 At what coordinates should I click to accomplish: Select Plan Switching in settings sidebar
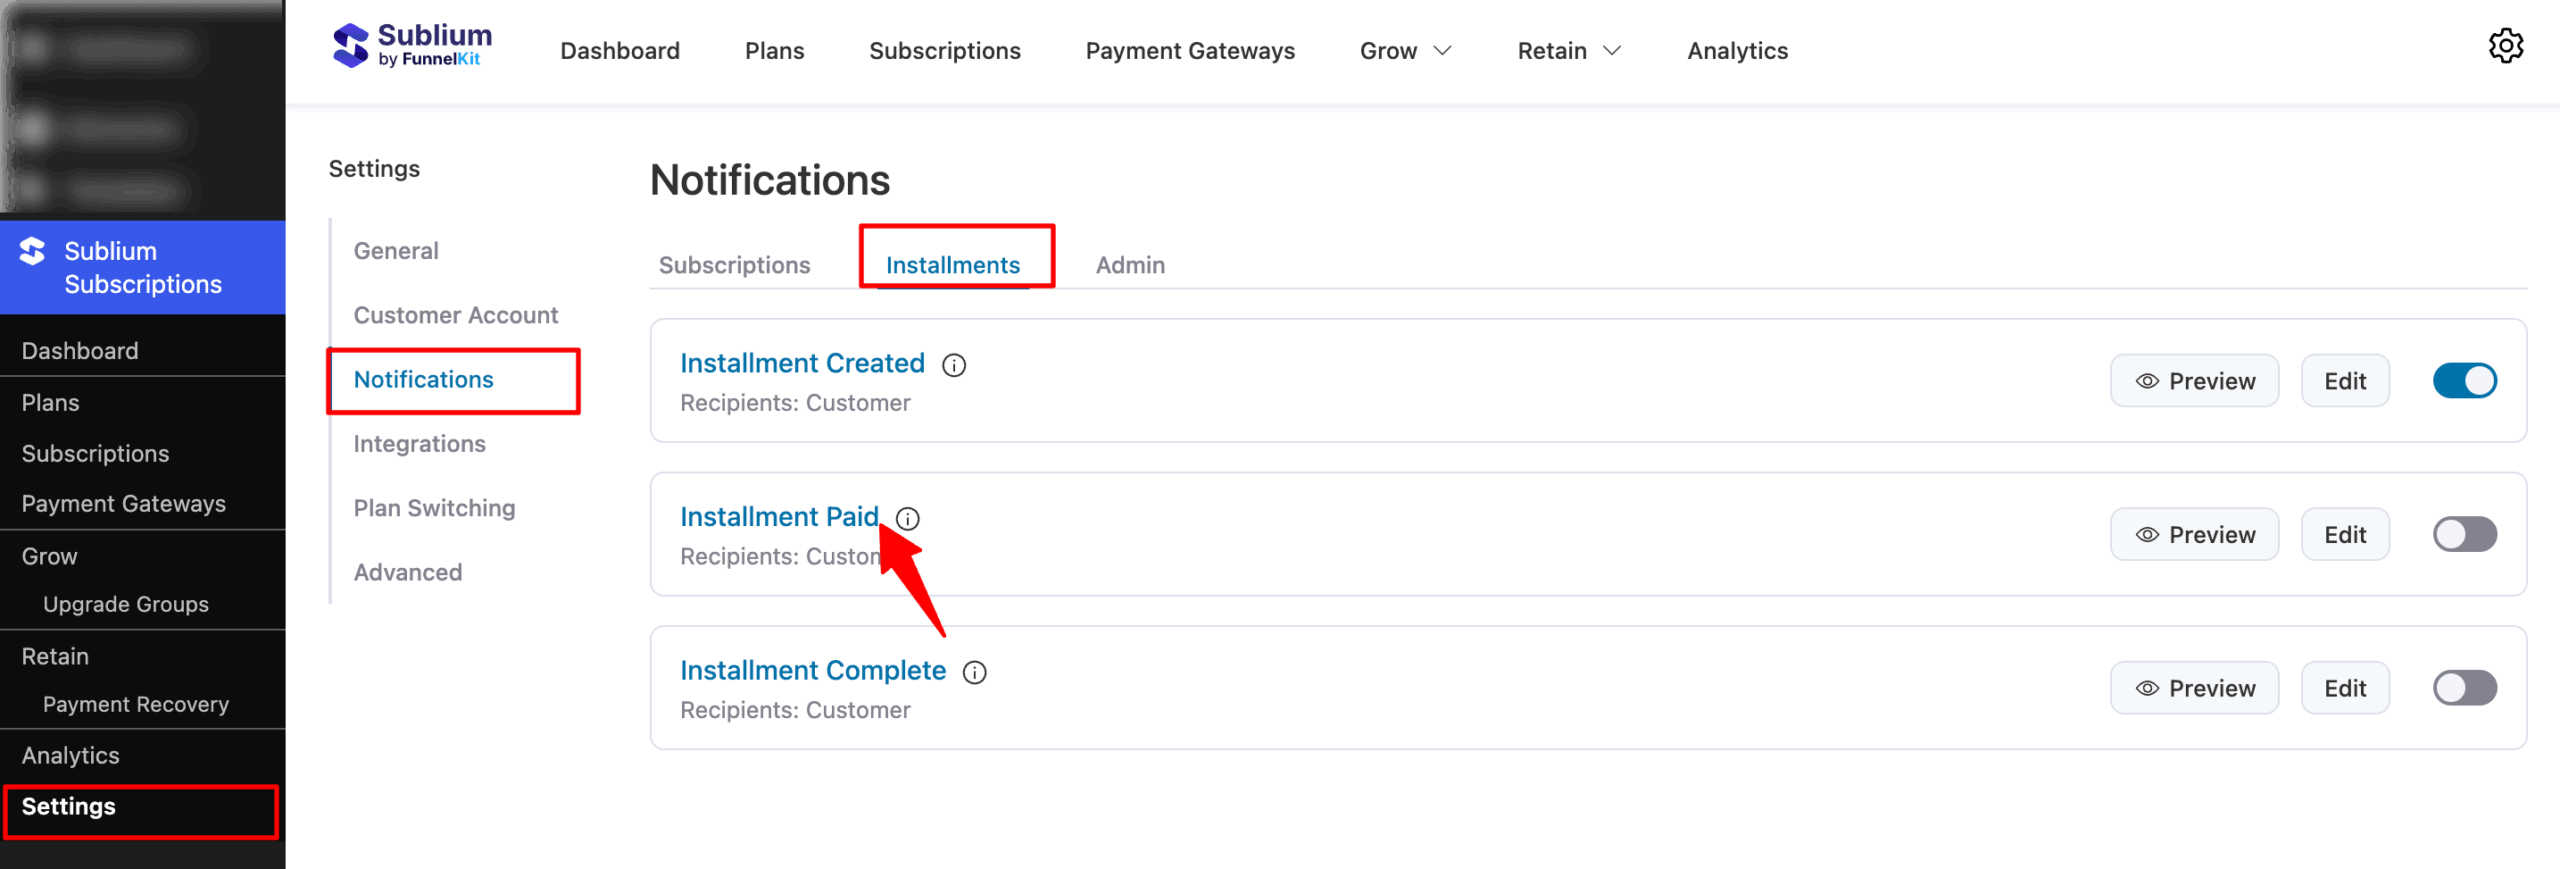click(434, 507)
